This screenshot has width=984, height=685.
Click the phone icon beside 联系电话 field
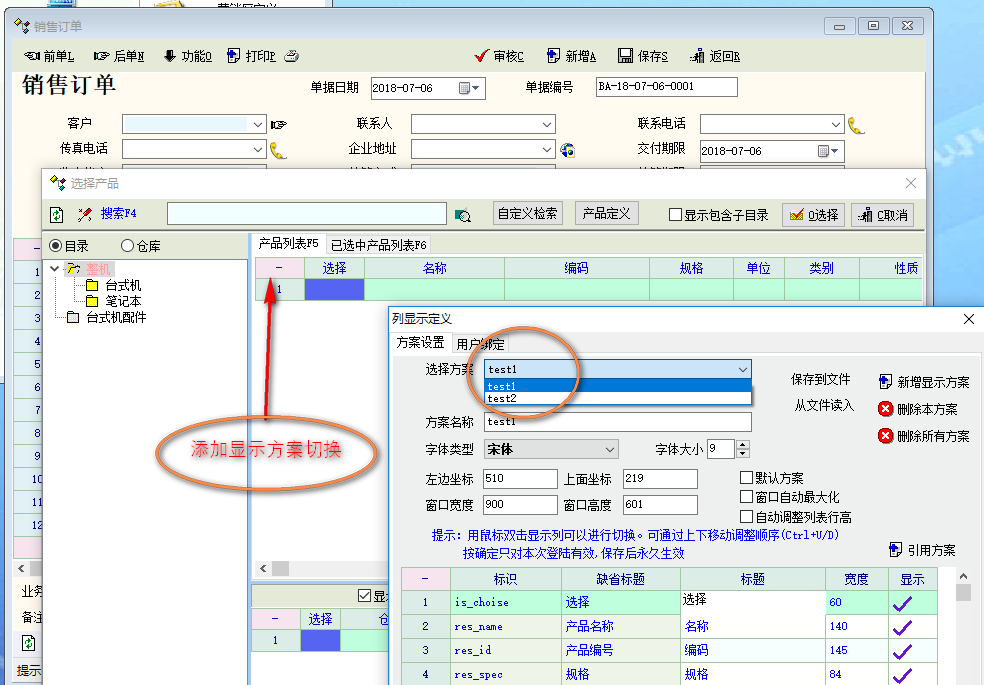click(855, 125)
